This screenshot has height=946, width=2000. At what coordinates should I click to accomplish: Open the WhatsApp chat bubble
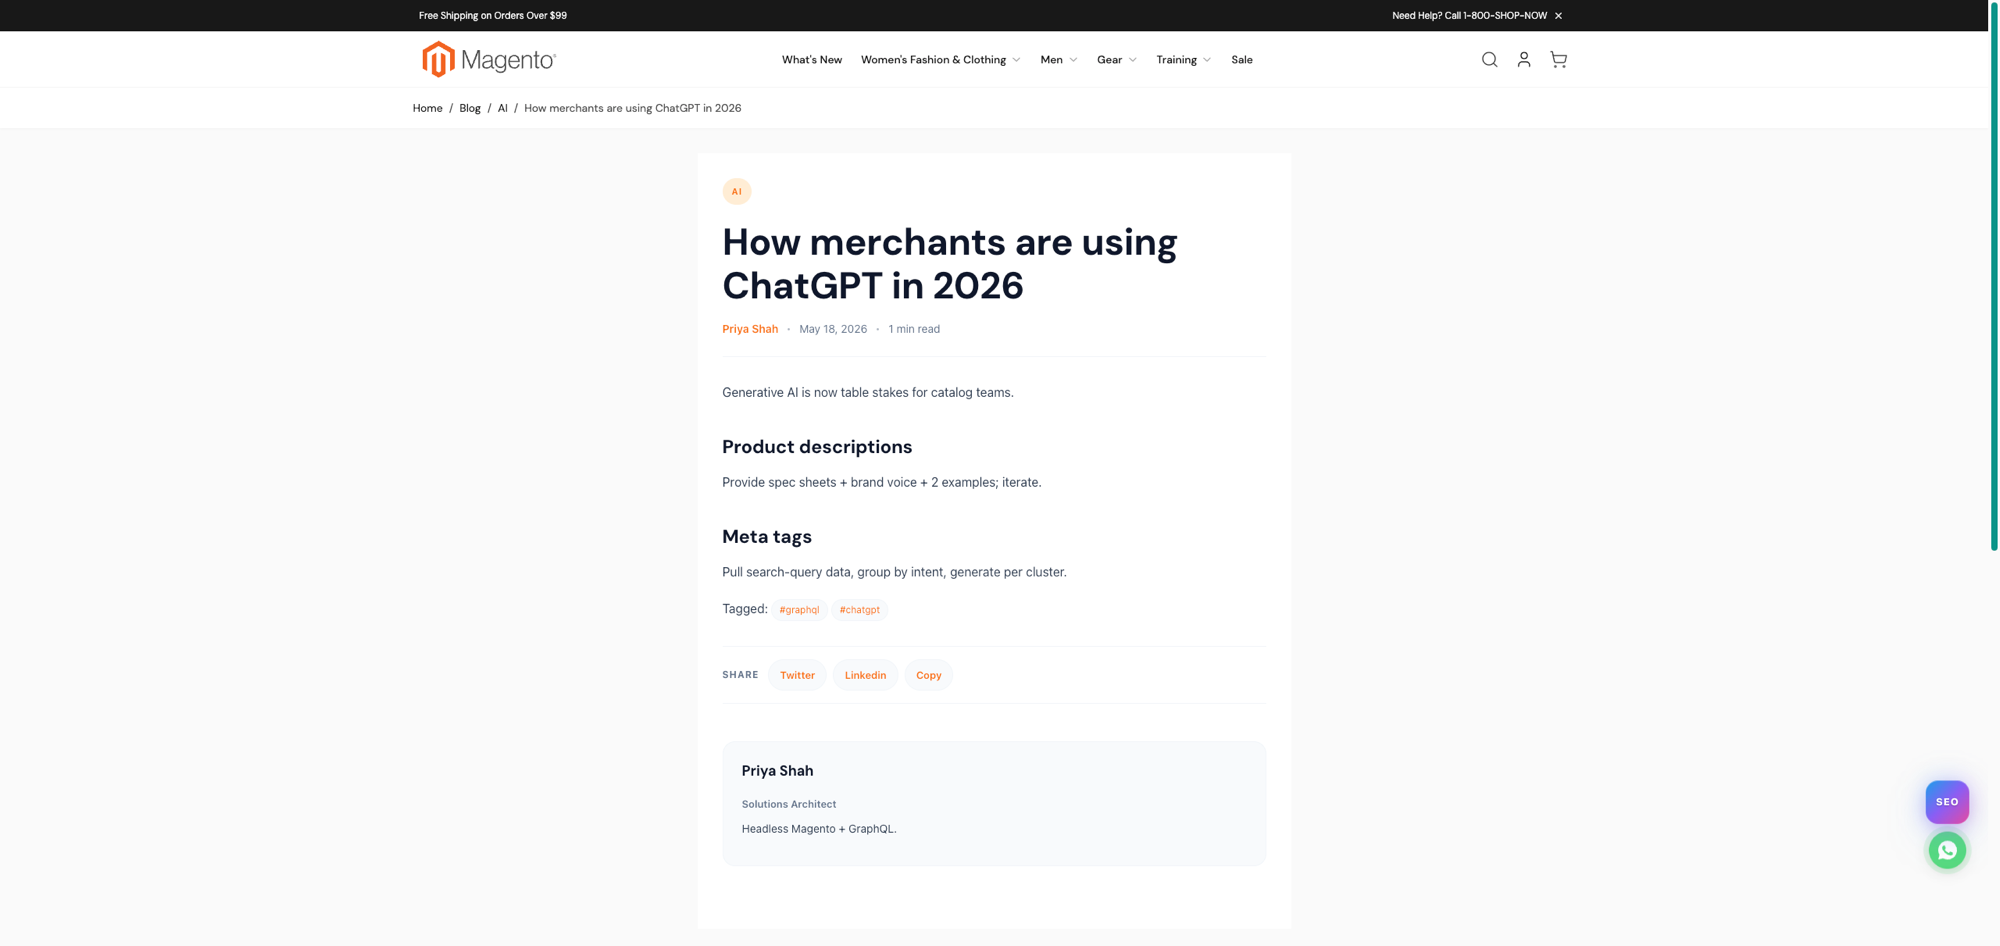click(1947, 851)
